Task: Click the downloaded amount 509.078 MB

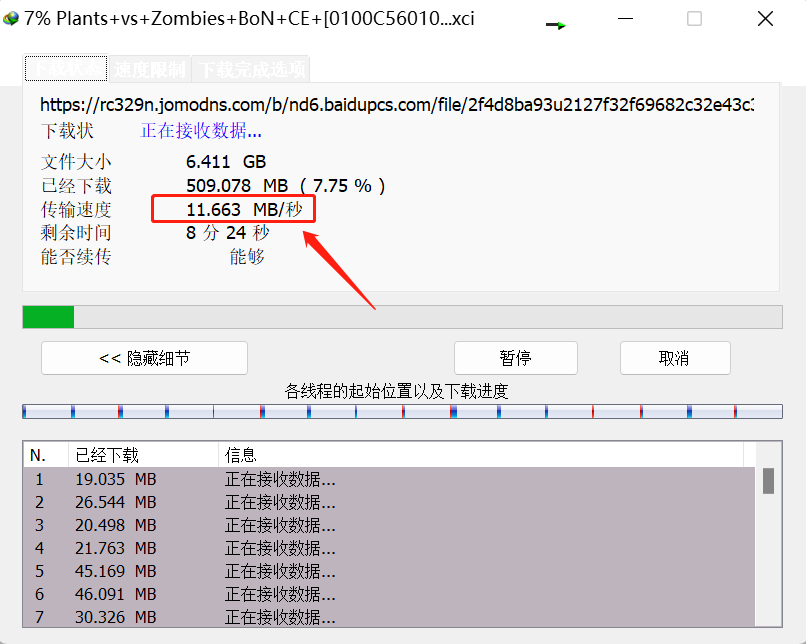Action: coord(236,186)
